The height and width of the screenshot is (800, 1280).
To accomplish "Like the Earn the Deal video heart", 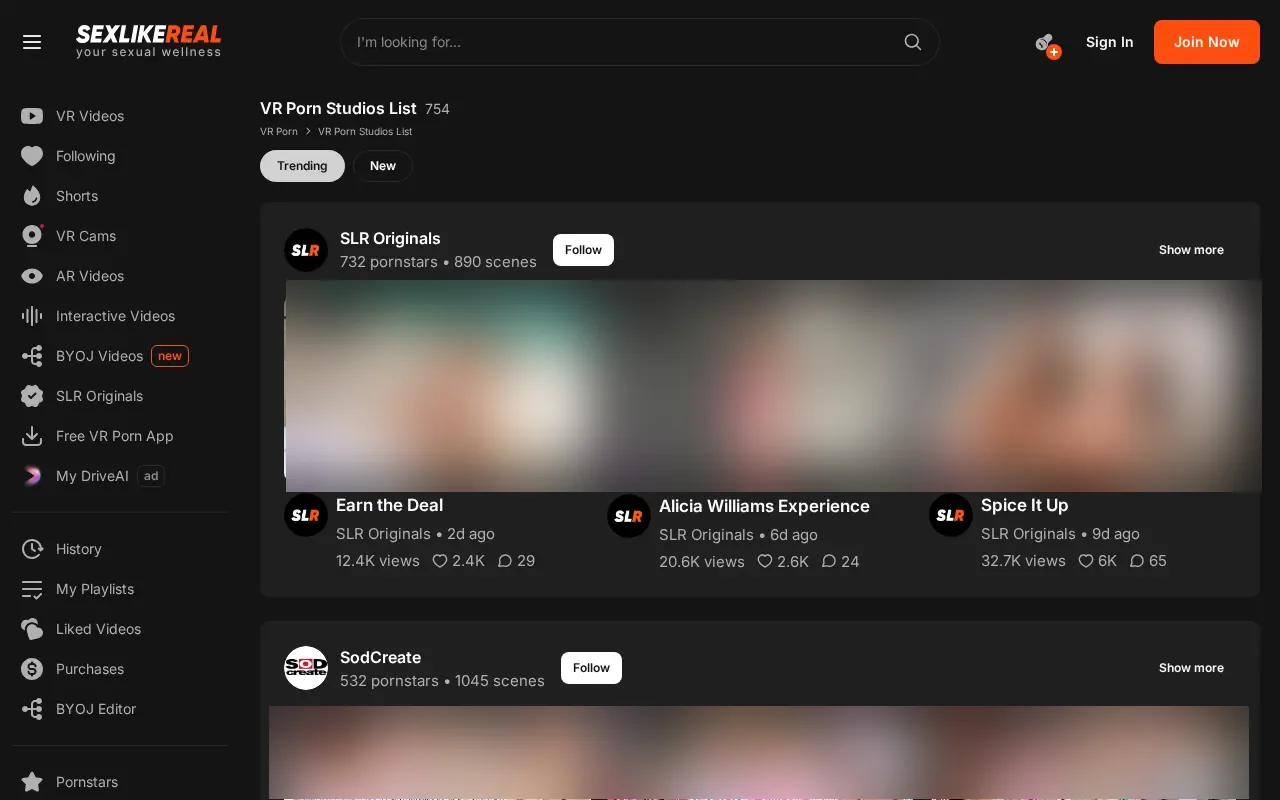I will [x=440, y=561].
